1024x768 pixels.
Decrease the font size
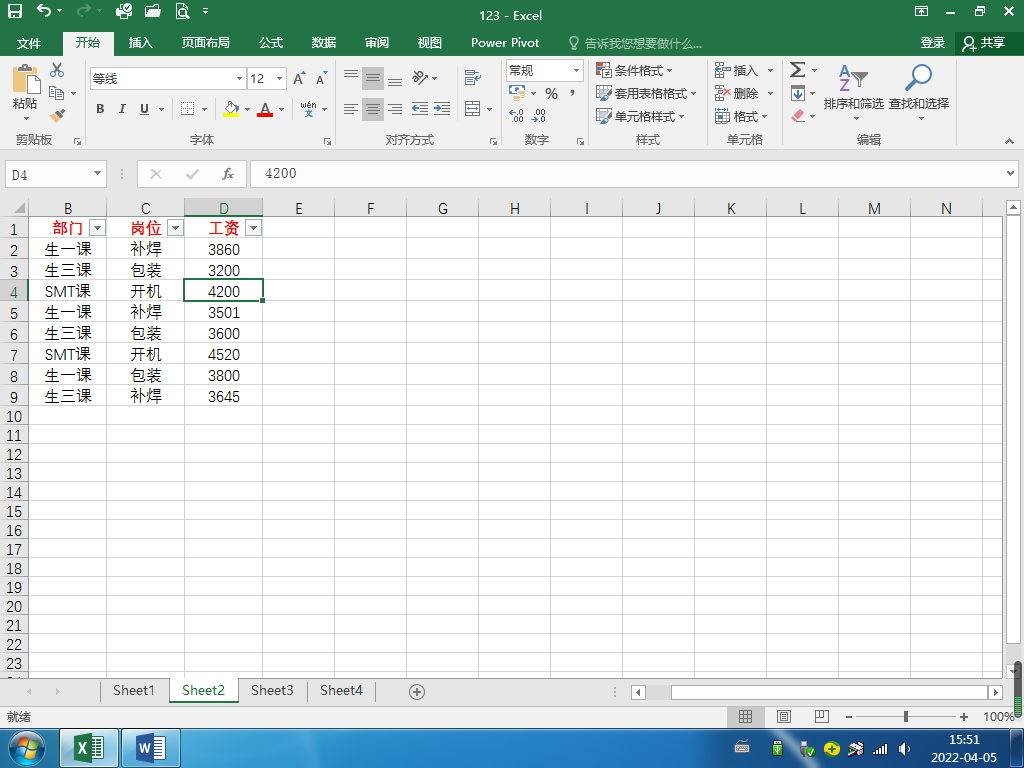[x=321, y=79]
